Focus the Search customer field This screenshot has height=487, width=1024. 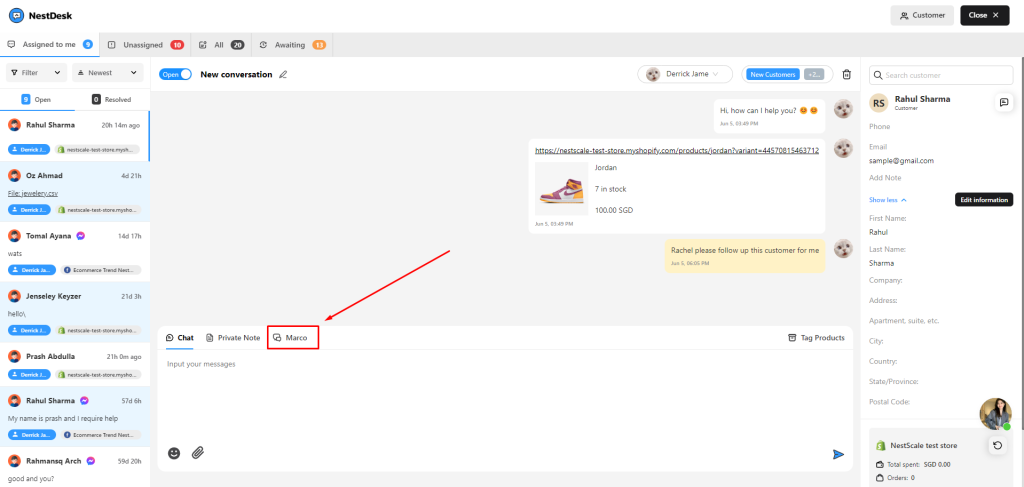pyautogui.click(x=941, y=75)
